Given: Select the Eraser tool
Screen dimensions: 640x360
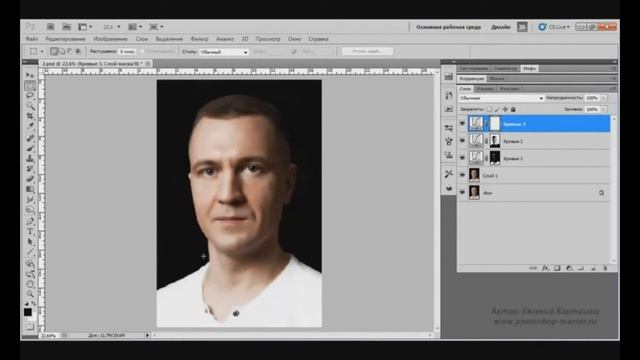Looking at the screenshot, I should [30, 179].
